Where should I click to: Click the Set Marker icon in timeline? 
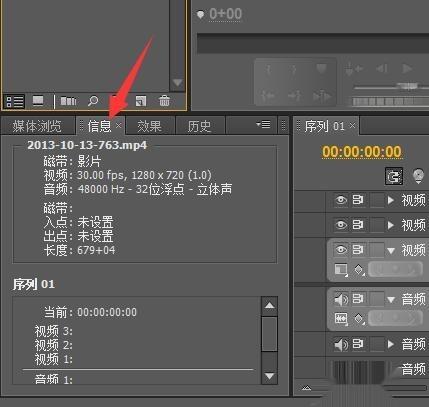(418, 176)
